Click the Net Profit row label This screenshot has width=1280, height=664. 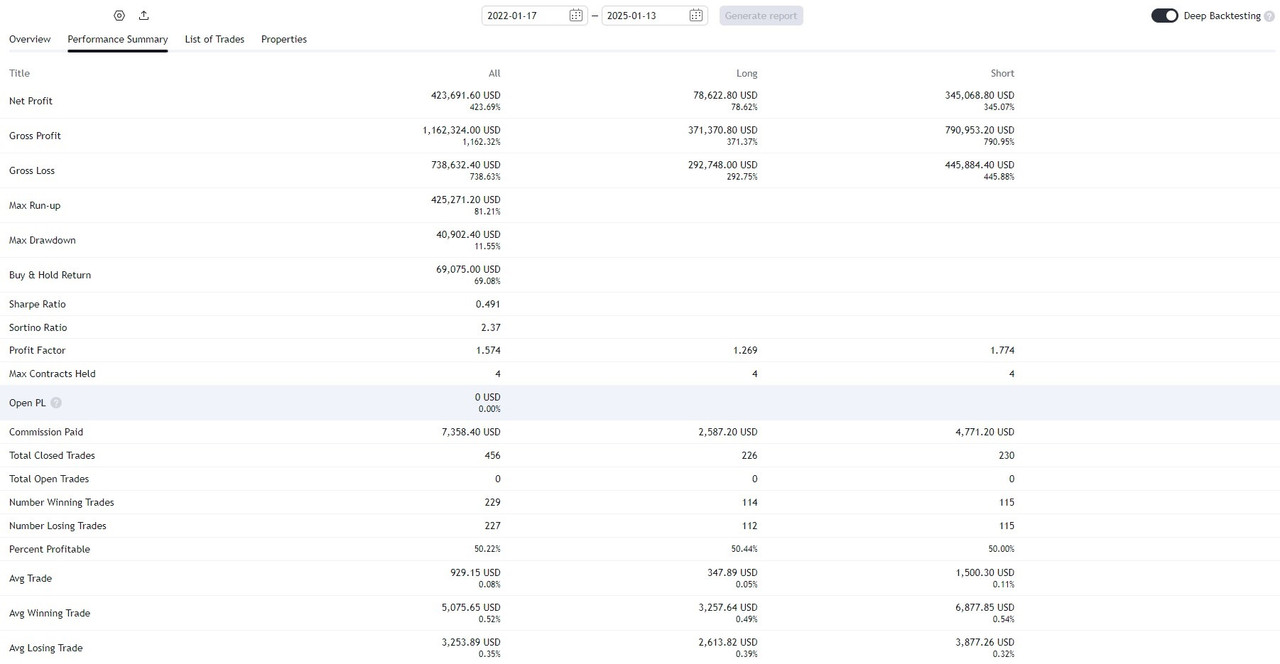coord(31,101)
